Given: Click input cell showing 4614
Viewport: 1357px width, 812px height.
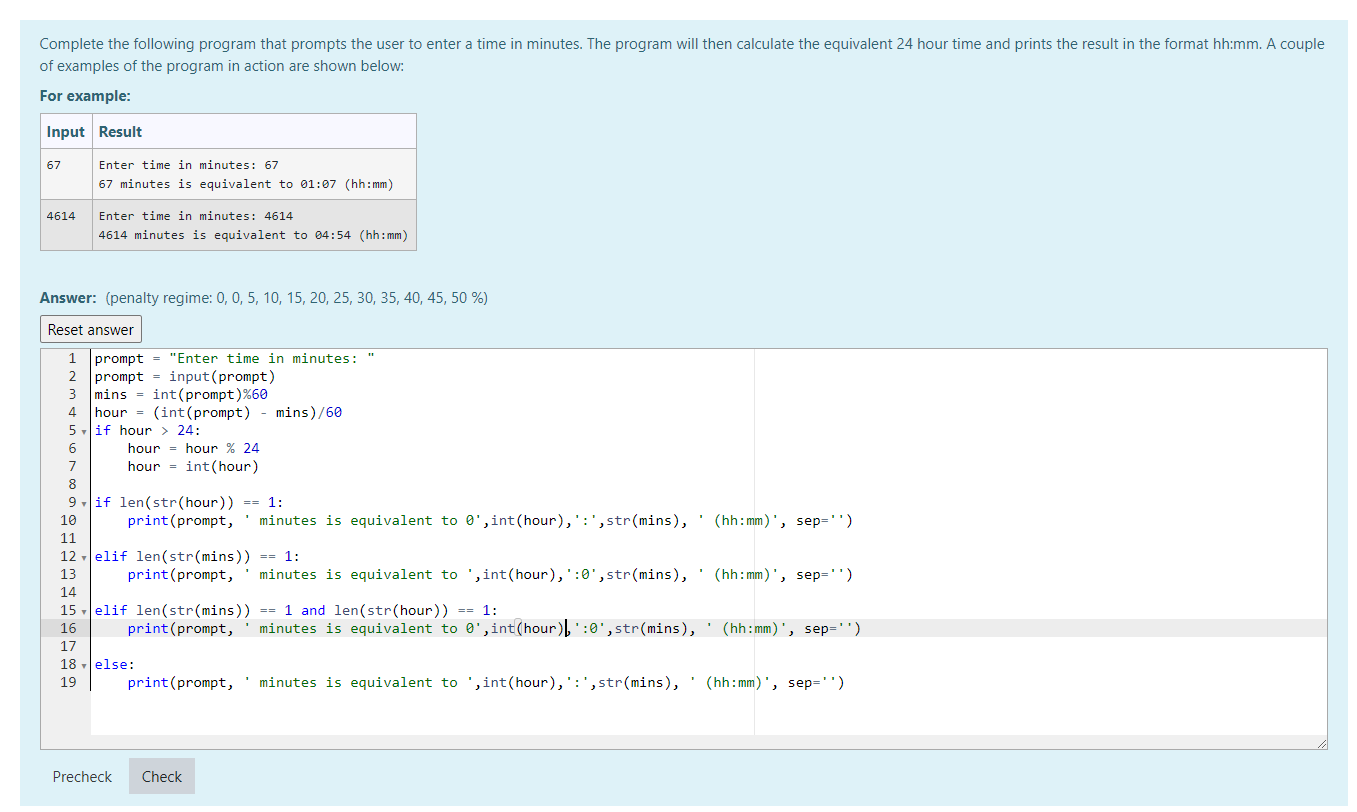Looking at the screenshot, I should click(x=66, y=225).
